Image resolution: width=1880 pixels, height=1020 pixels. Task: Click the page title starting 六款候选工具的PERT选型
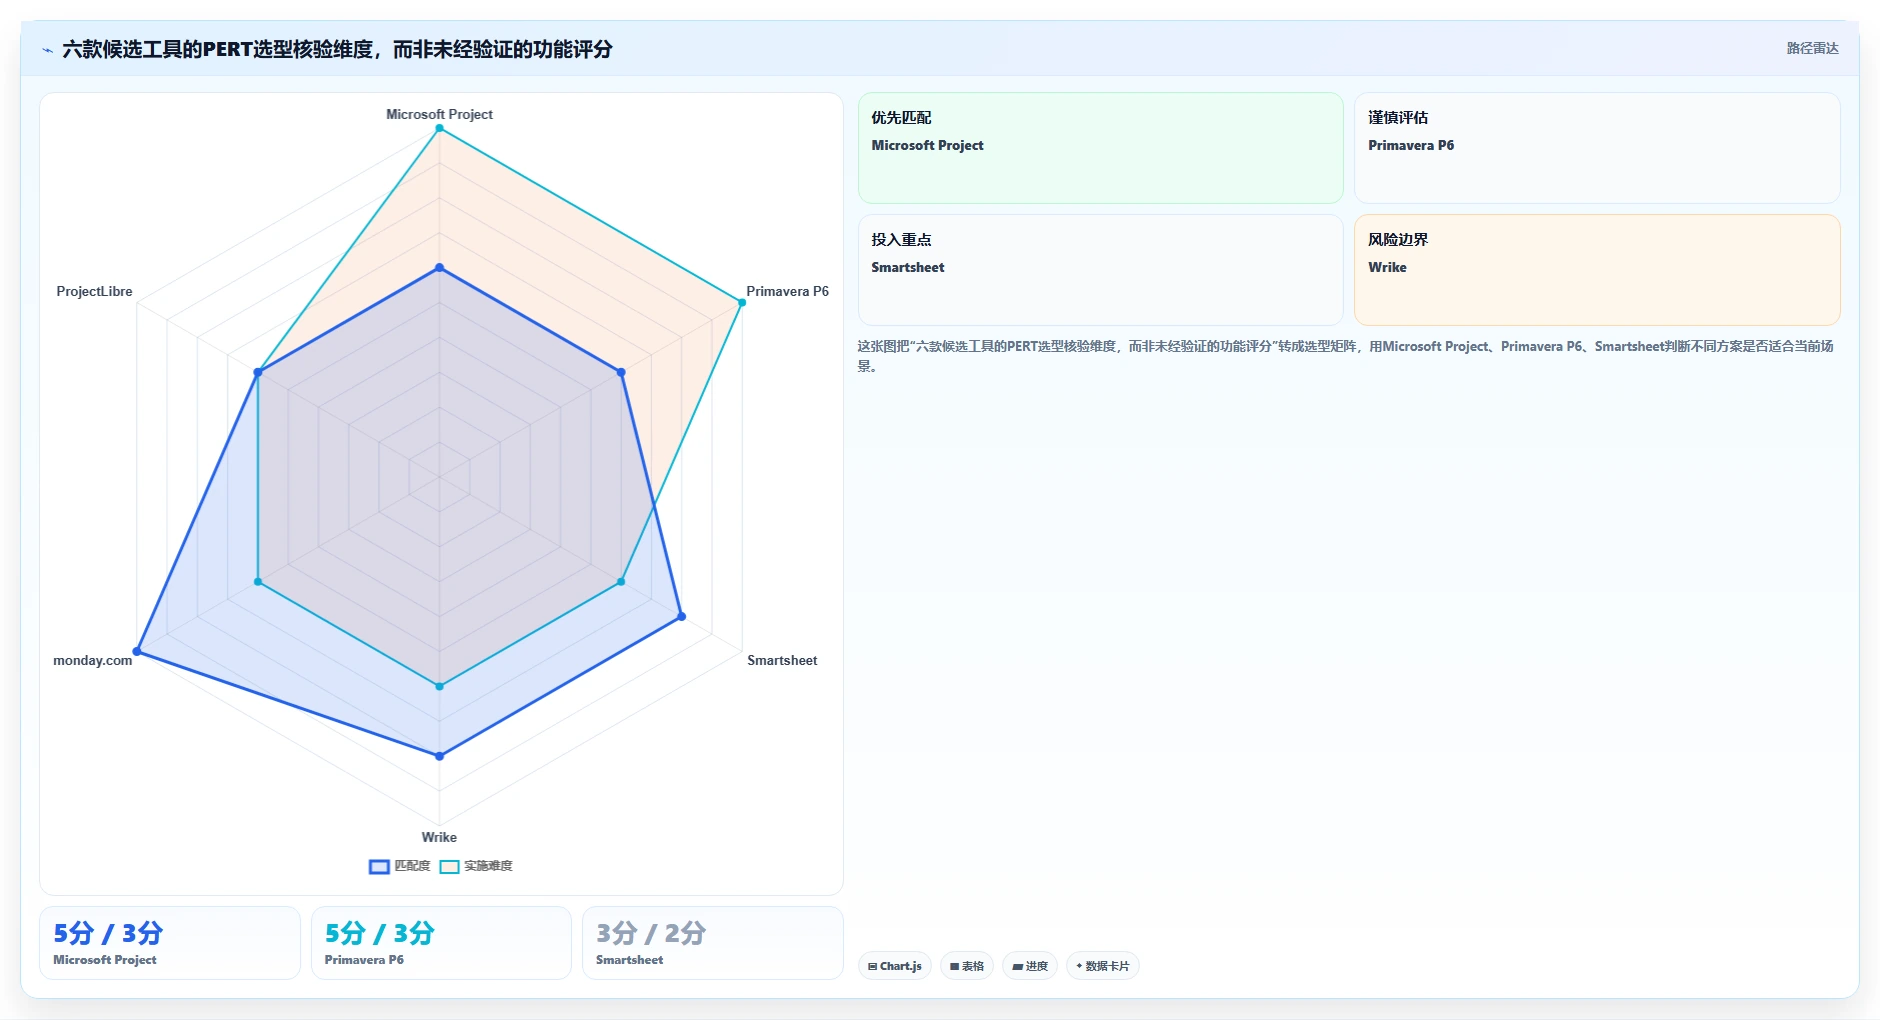[337, 49]
